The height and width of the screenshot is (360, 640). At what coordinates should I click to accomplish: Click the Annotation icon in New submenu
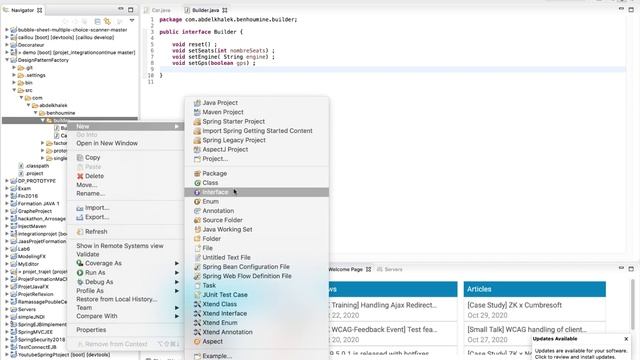point(197,211)
